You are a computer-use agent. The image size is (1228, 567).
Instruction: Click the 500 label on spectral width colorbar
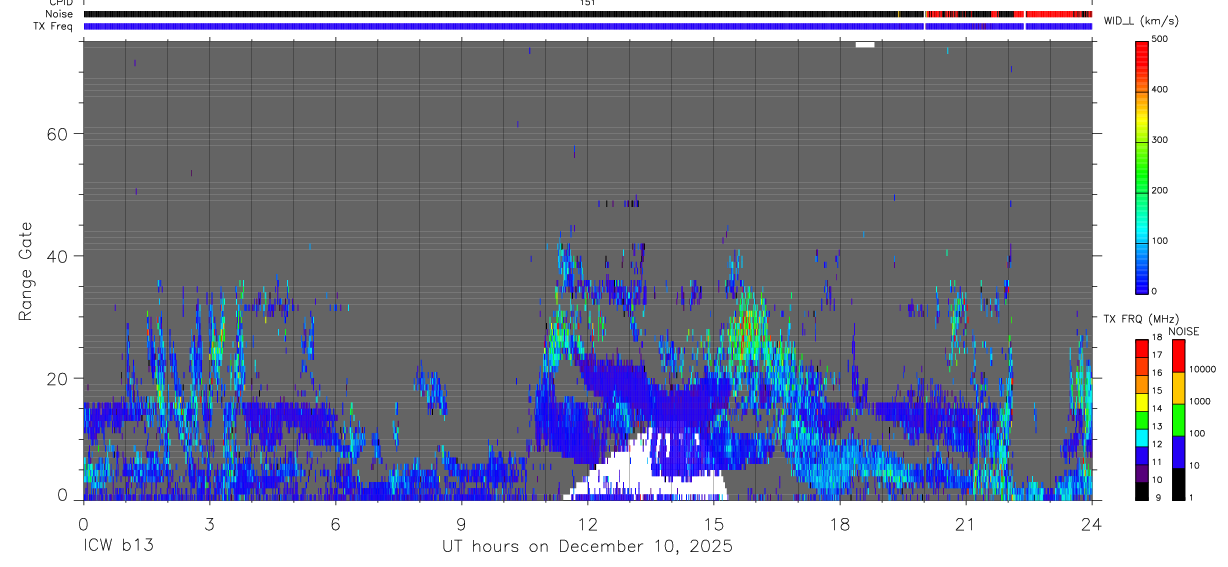pyautogui.click(x=1159, y=39)
